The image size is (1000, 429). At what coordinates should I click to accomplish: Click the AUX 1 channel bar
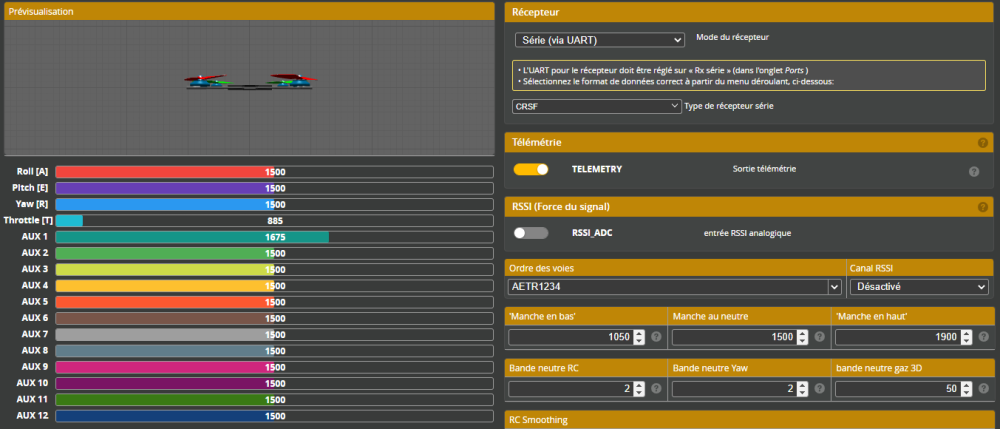tap(274, 237)
